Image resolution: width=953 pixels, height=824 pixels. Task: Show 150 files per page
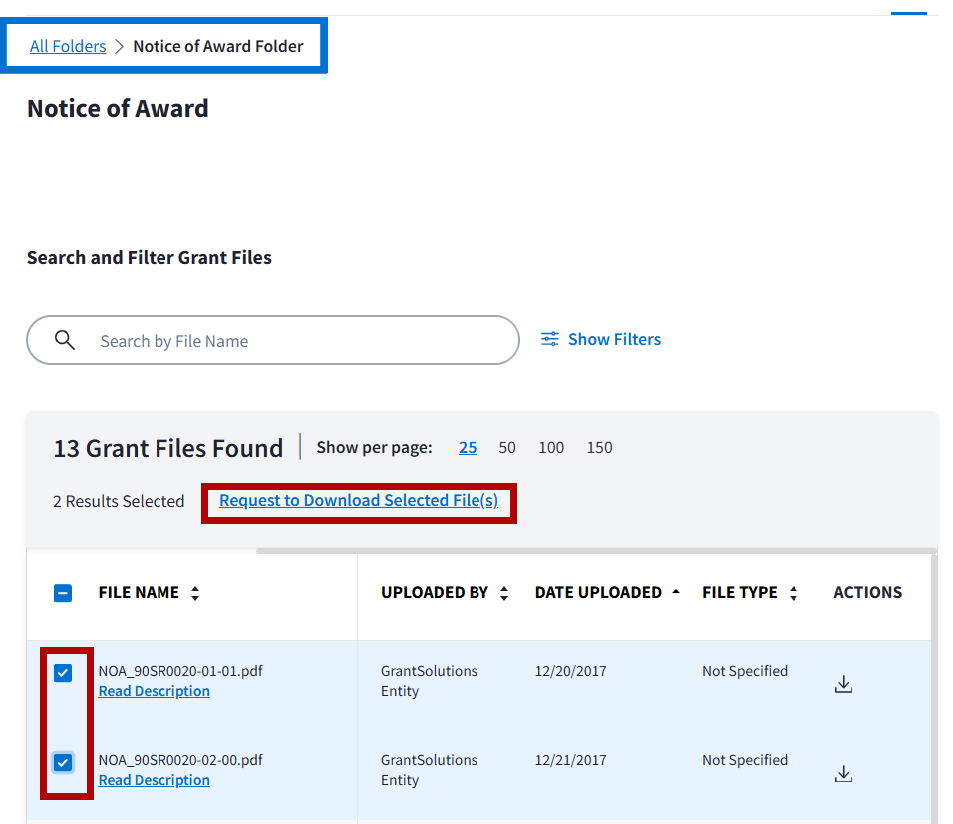599,447
